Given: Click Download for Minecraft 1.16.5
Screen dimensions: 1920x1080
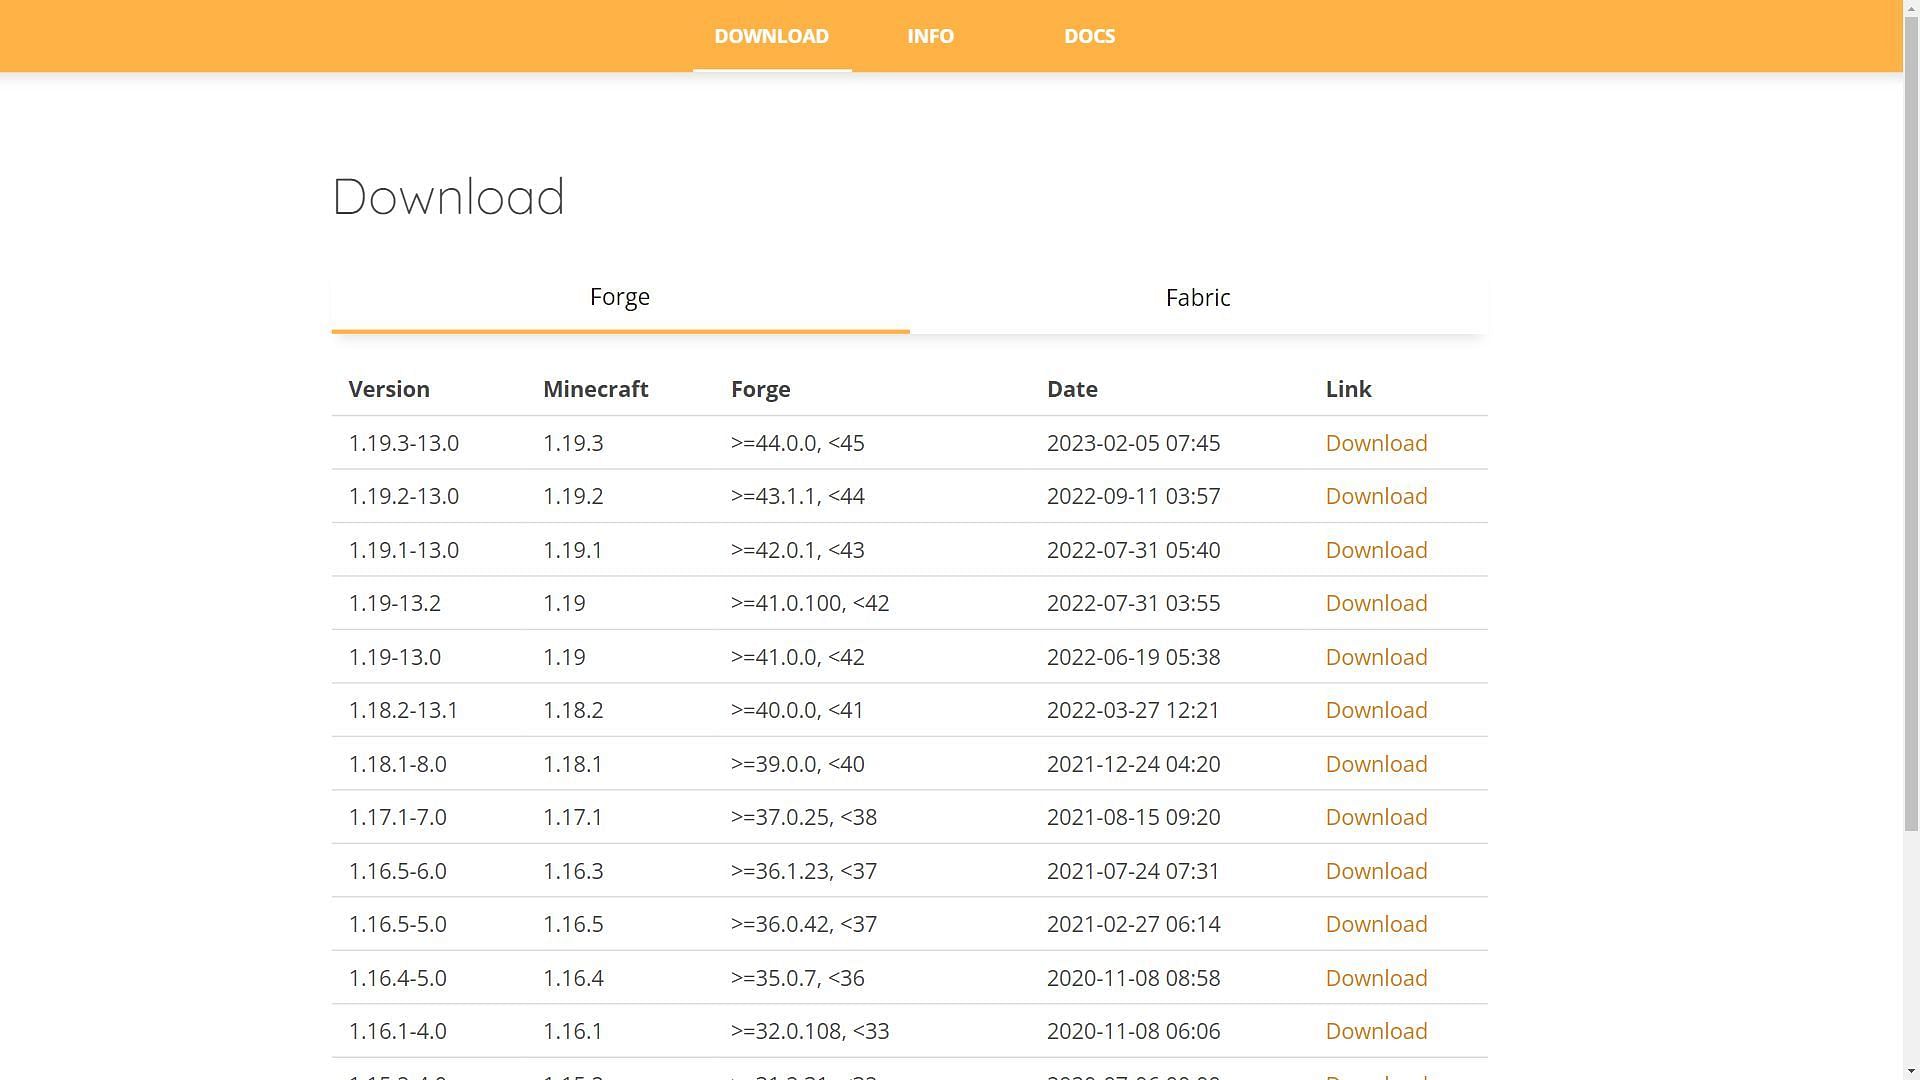Looking at the screenshot, I should [x=1377, y=923].
